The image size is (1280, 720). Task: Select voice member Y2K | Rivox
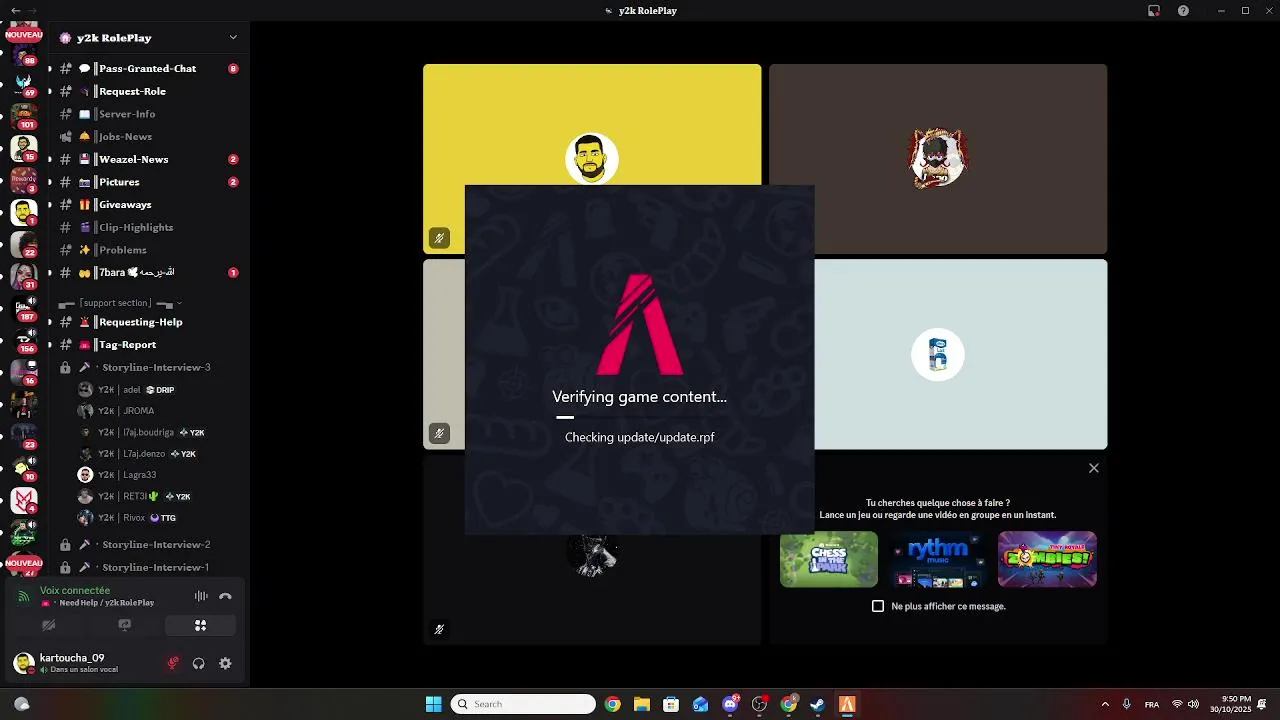coord(159,518)
